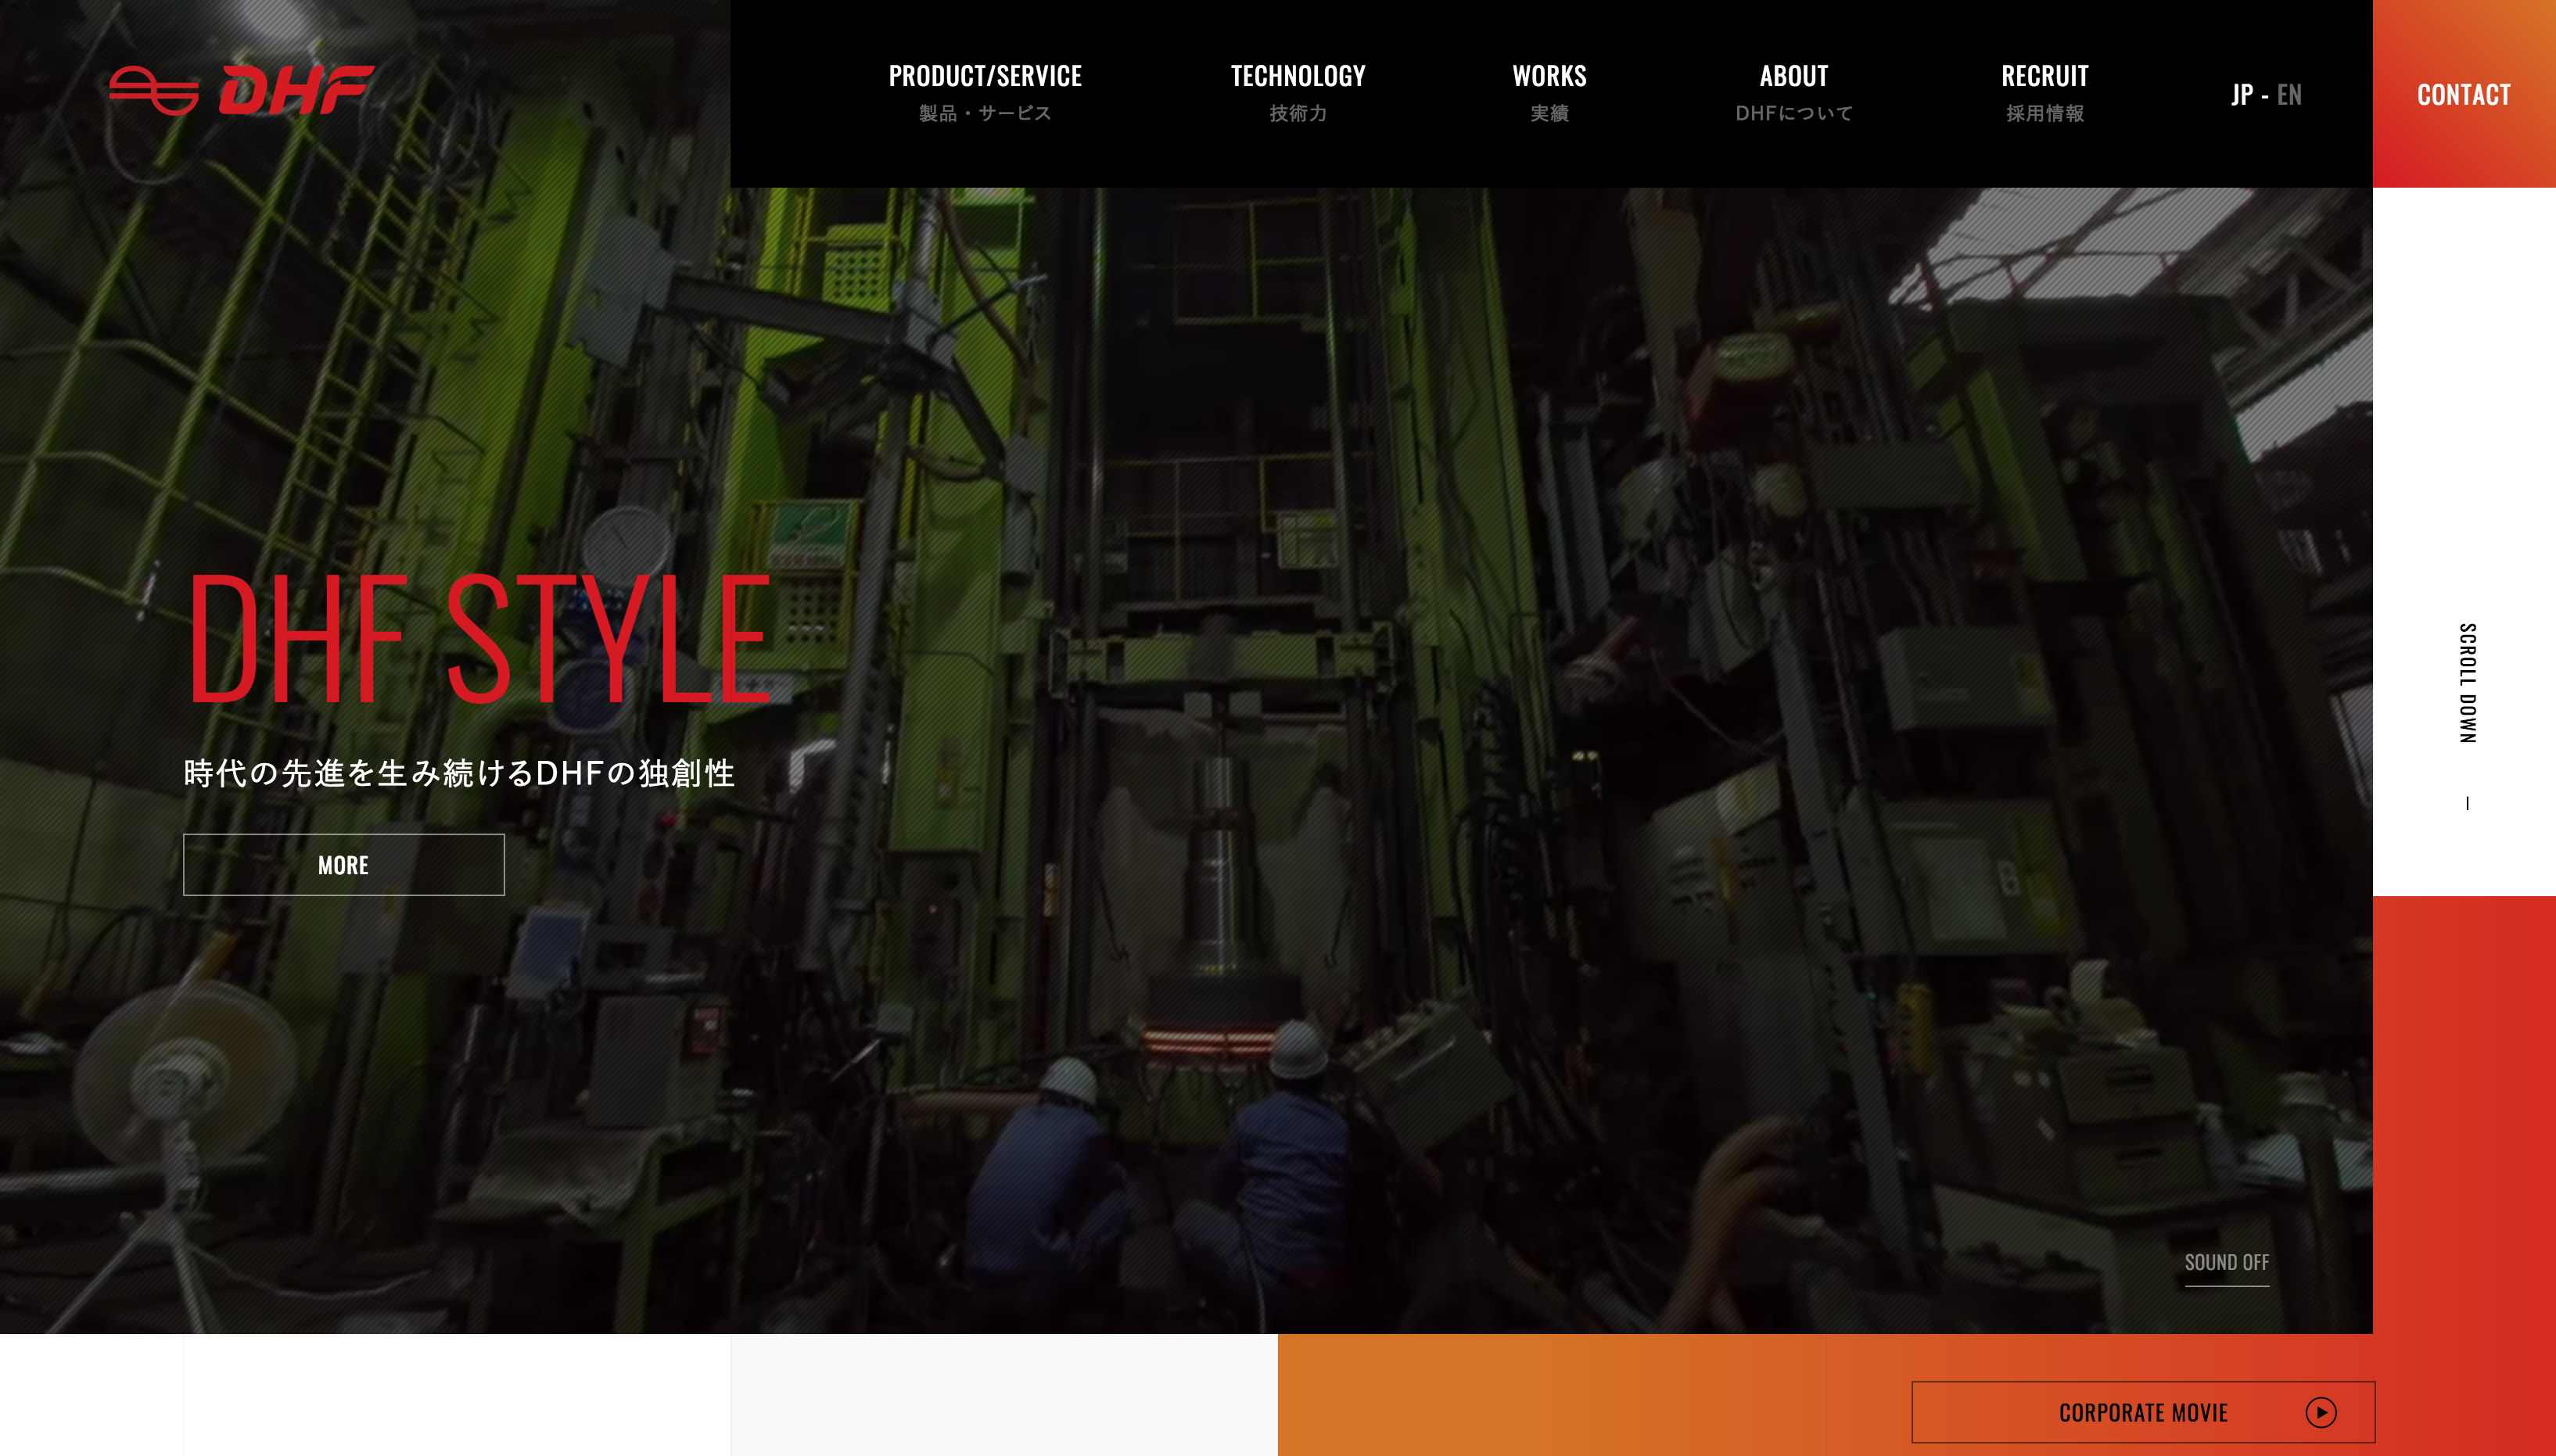Click the language separator dash element
2556x1456 pixels.
coord(2264,93)
